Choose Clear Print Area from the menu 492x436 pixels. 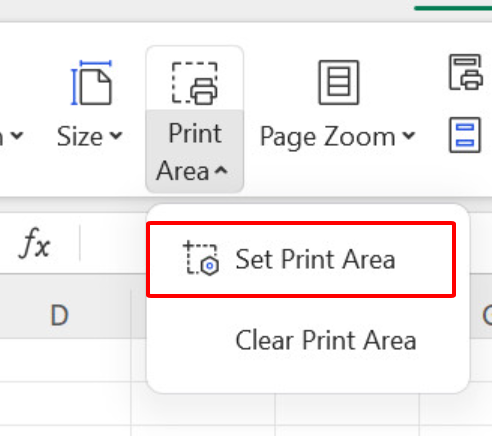pyautogui.click(x=326, y=340)
